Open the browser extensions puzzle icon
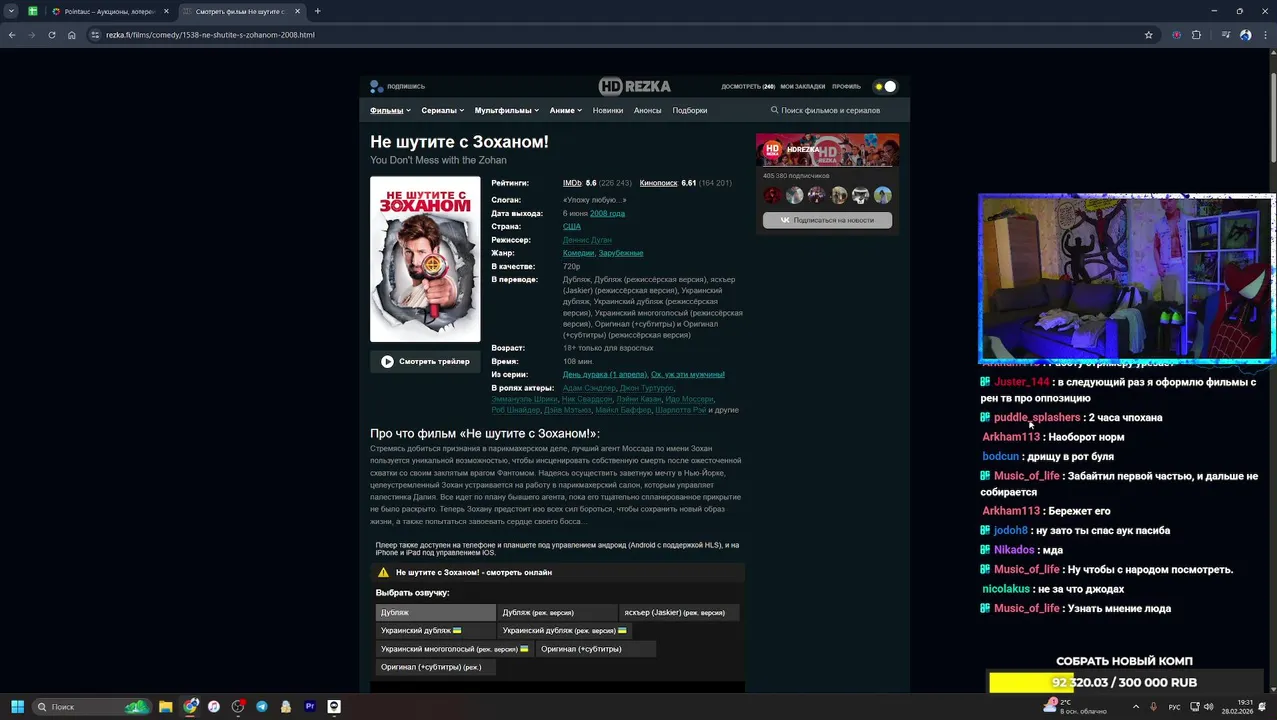The image size is (1277, 720). point(1196,35)
